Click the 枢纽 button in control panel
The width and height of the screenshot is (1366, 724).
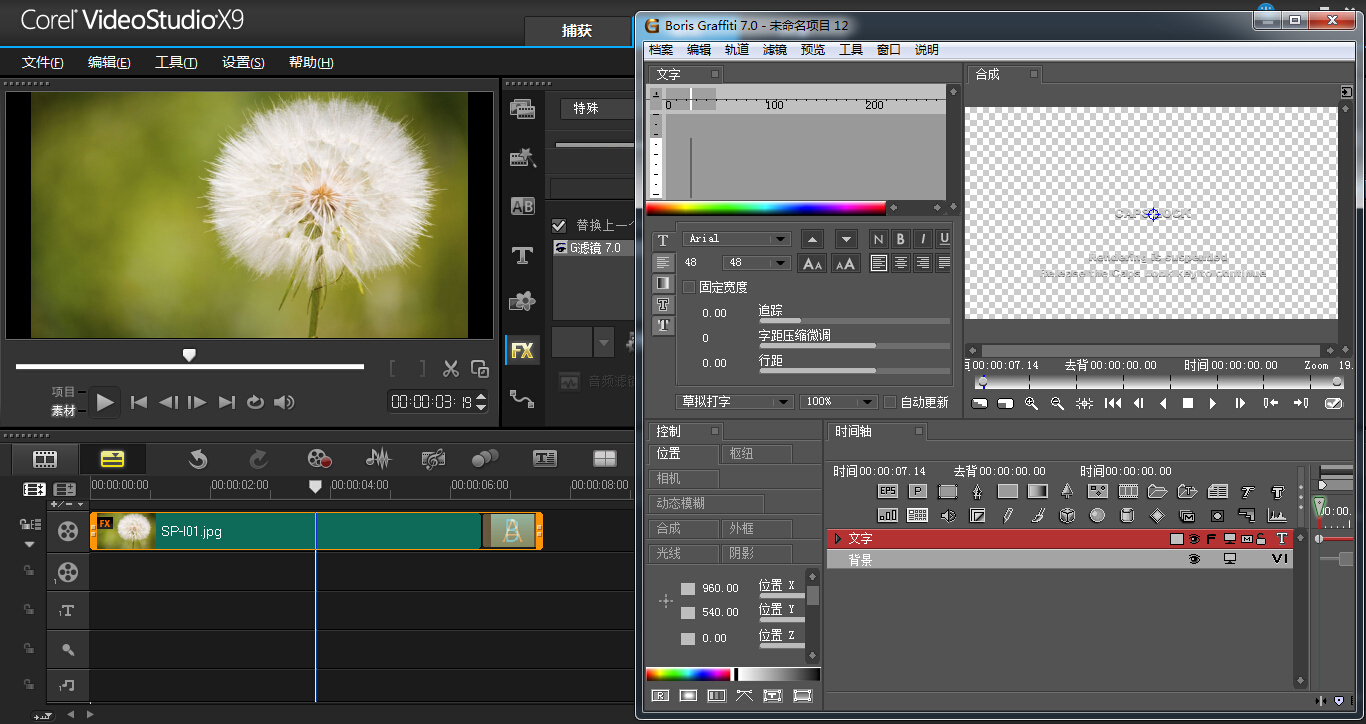[x=757, y=454]
